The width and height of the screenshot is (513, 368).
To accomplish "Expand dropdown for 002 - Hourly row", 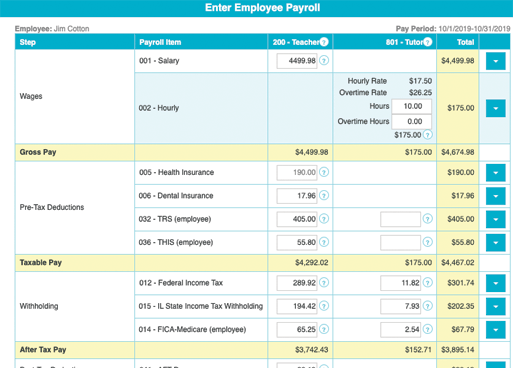I will click(496, 108).
